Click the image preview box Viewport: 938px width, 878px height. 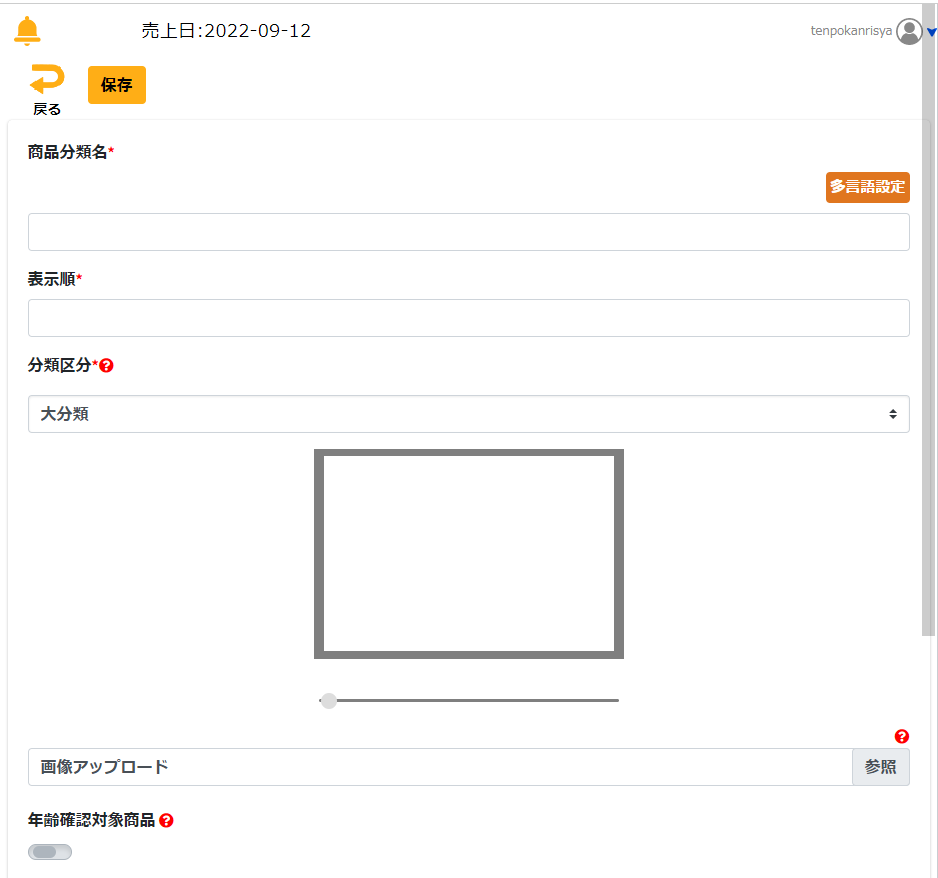[468, 553]
